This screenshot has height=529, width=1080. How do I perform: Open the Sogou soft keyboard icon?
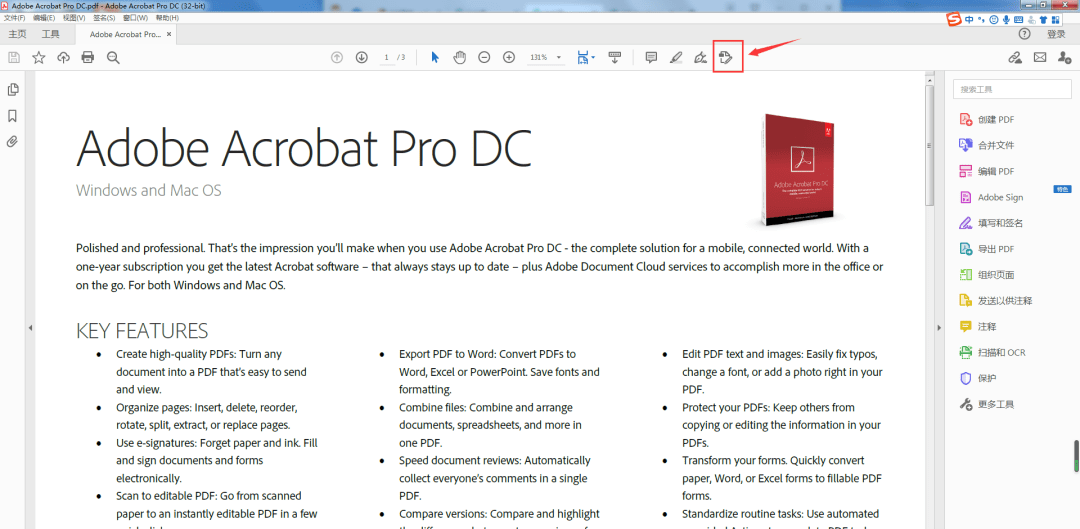(1018, 20)
